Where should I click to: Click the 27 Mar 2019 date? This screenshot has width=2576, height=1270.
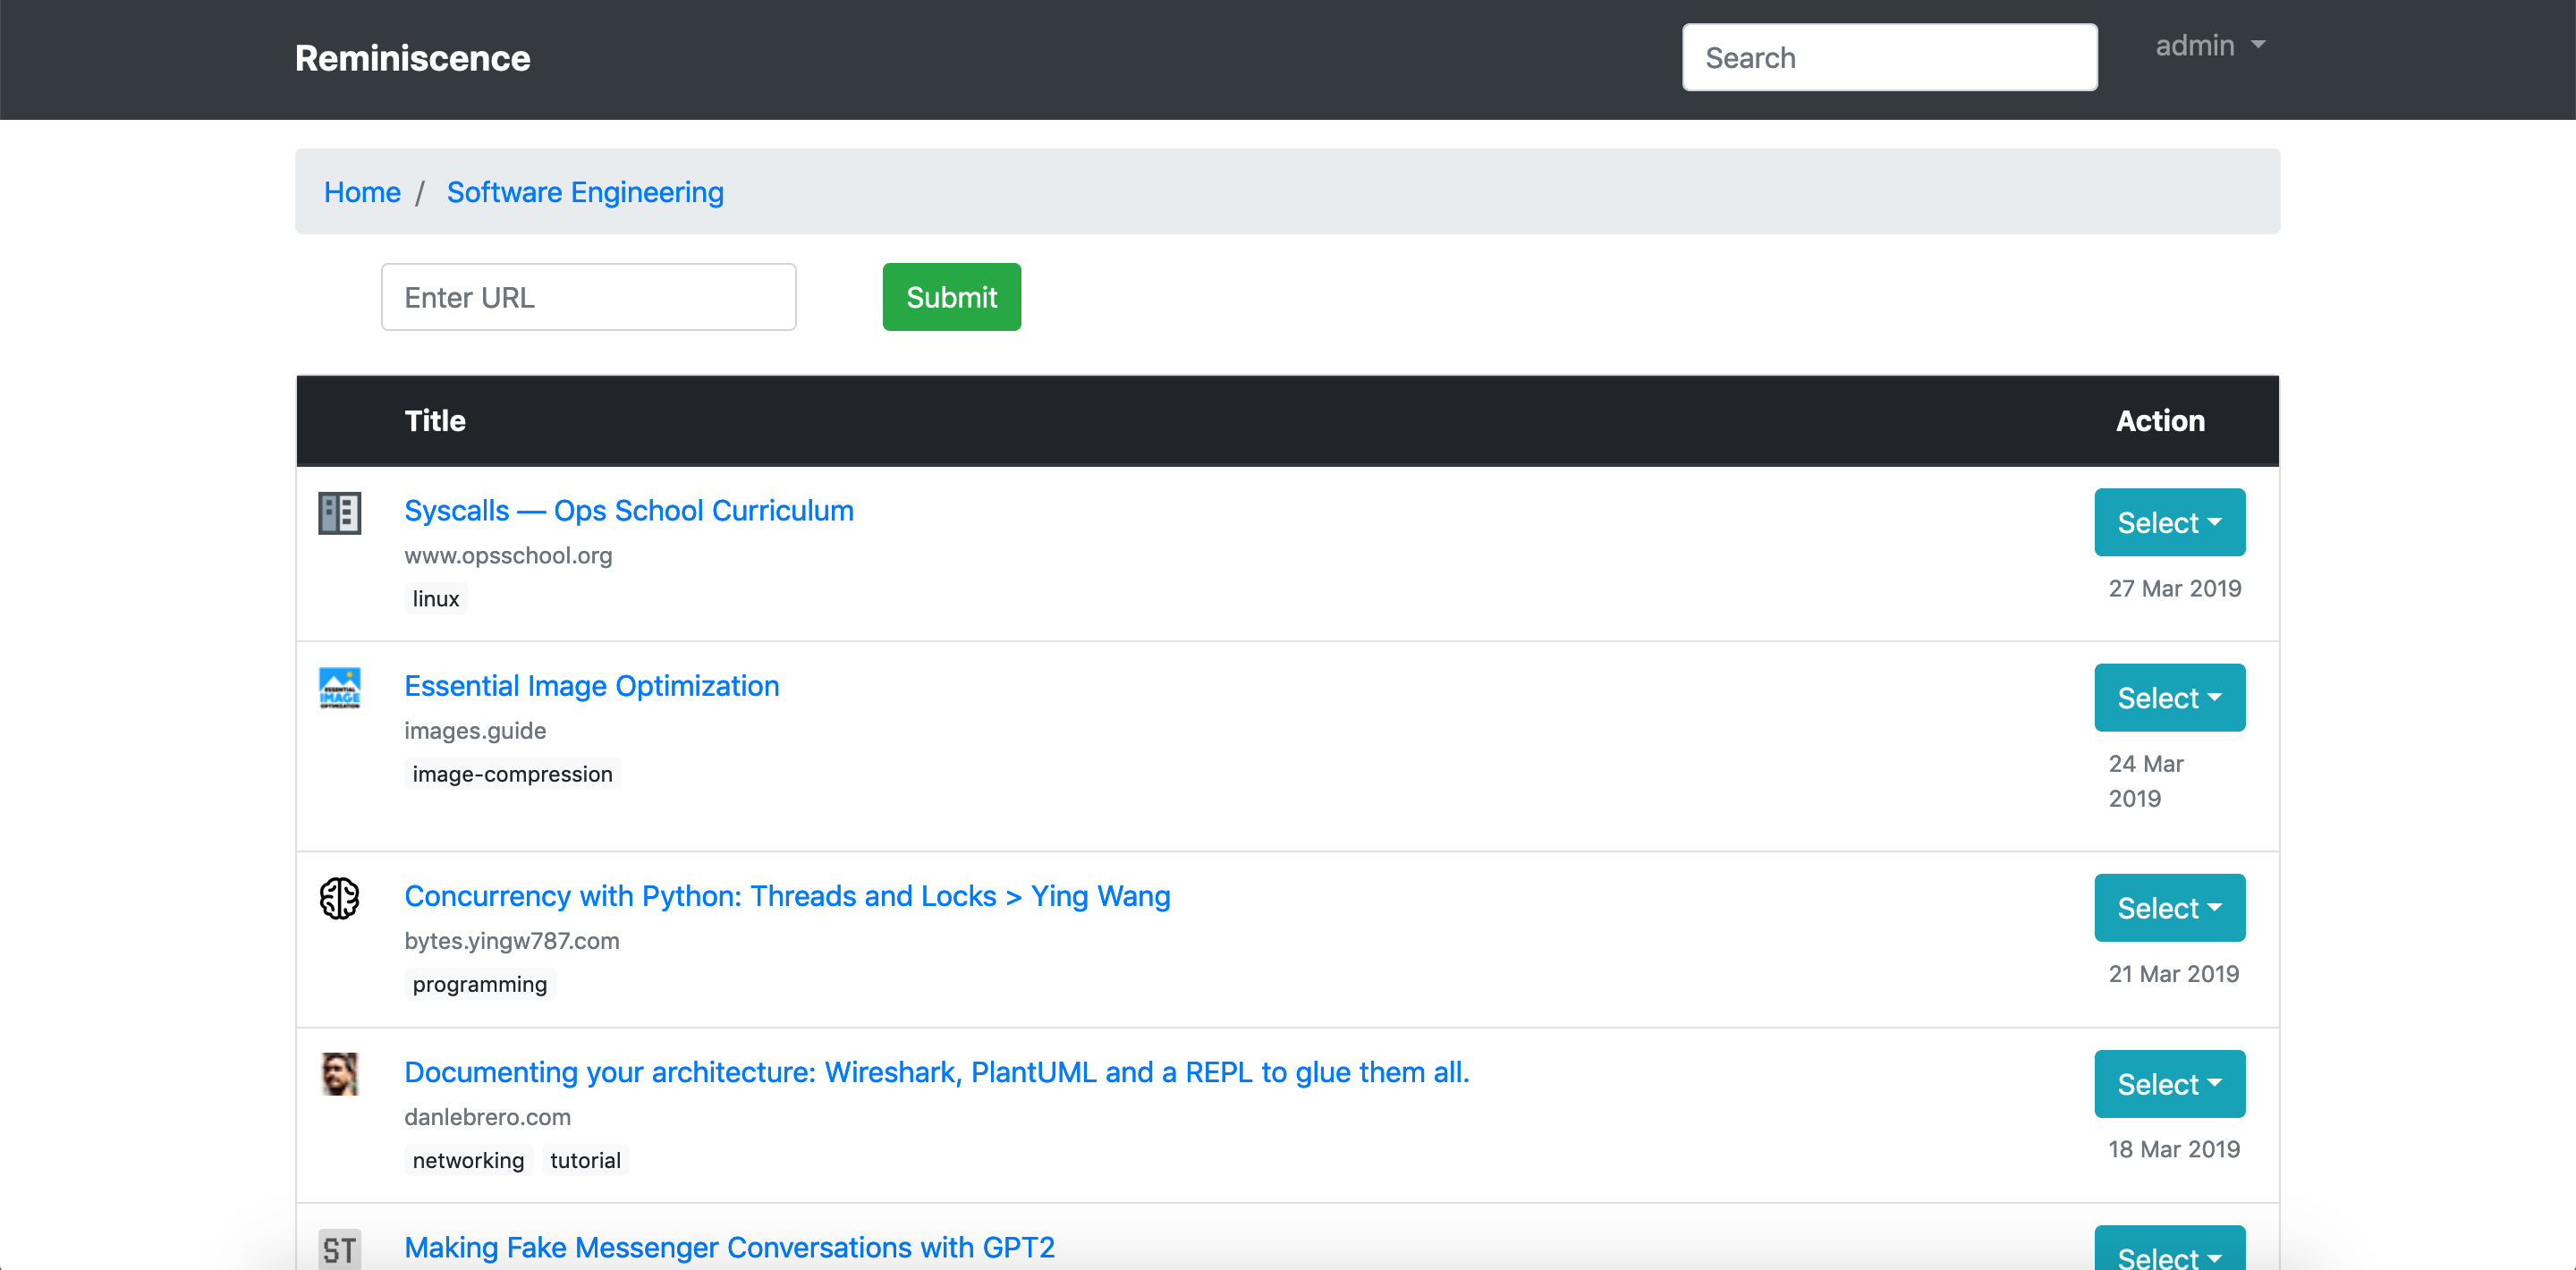click(x=2174, y=589)
